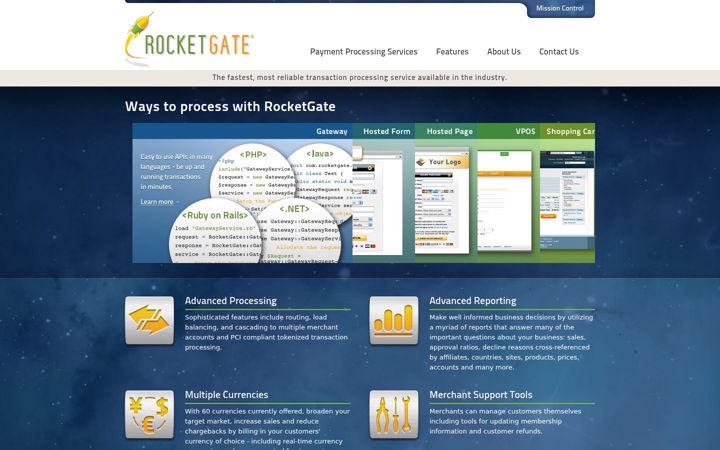The width and height of the screenshot is (720, 450).
Task: Open the Mission Control tab
Action: [560, 8]
